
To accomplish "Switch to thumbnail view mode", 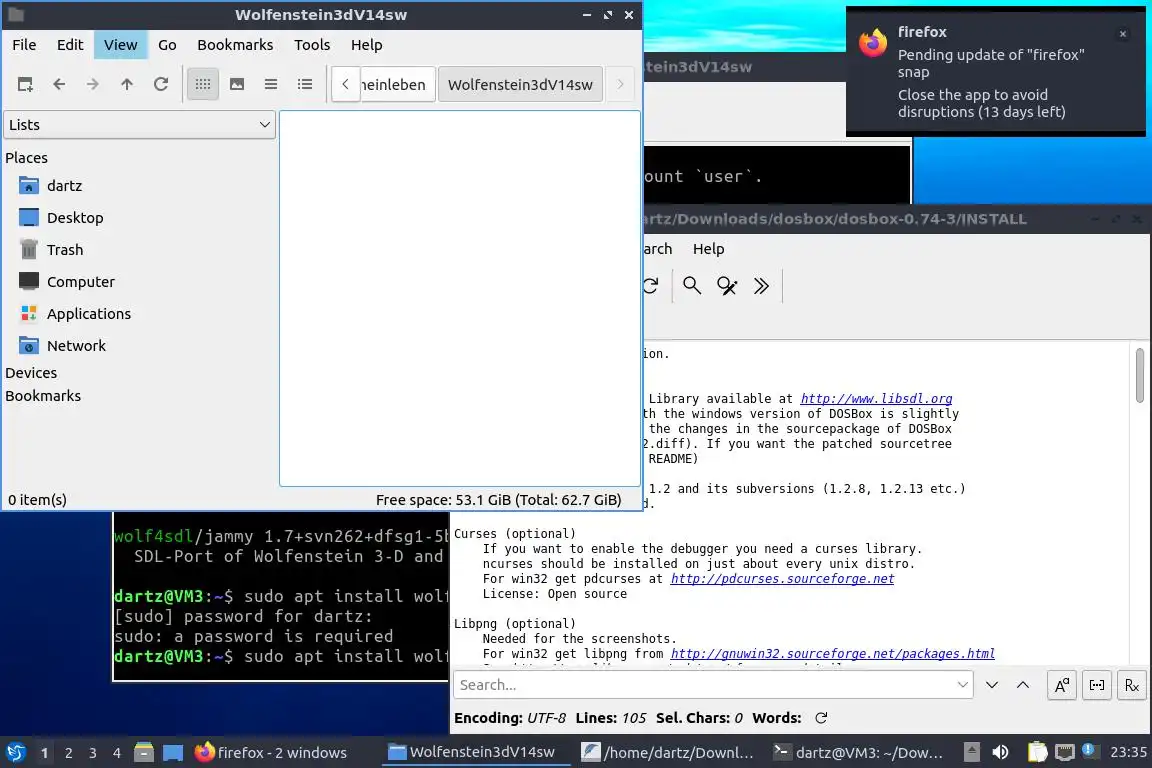I will click(x=237, y=85).
